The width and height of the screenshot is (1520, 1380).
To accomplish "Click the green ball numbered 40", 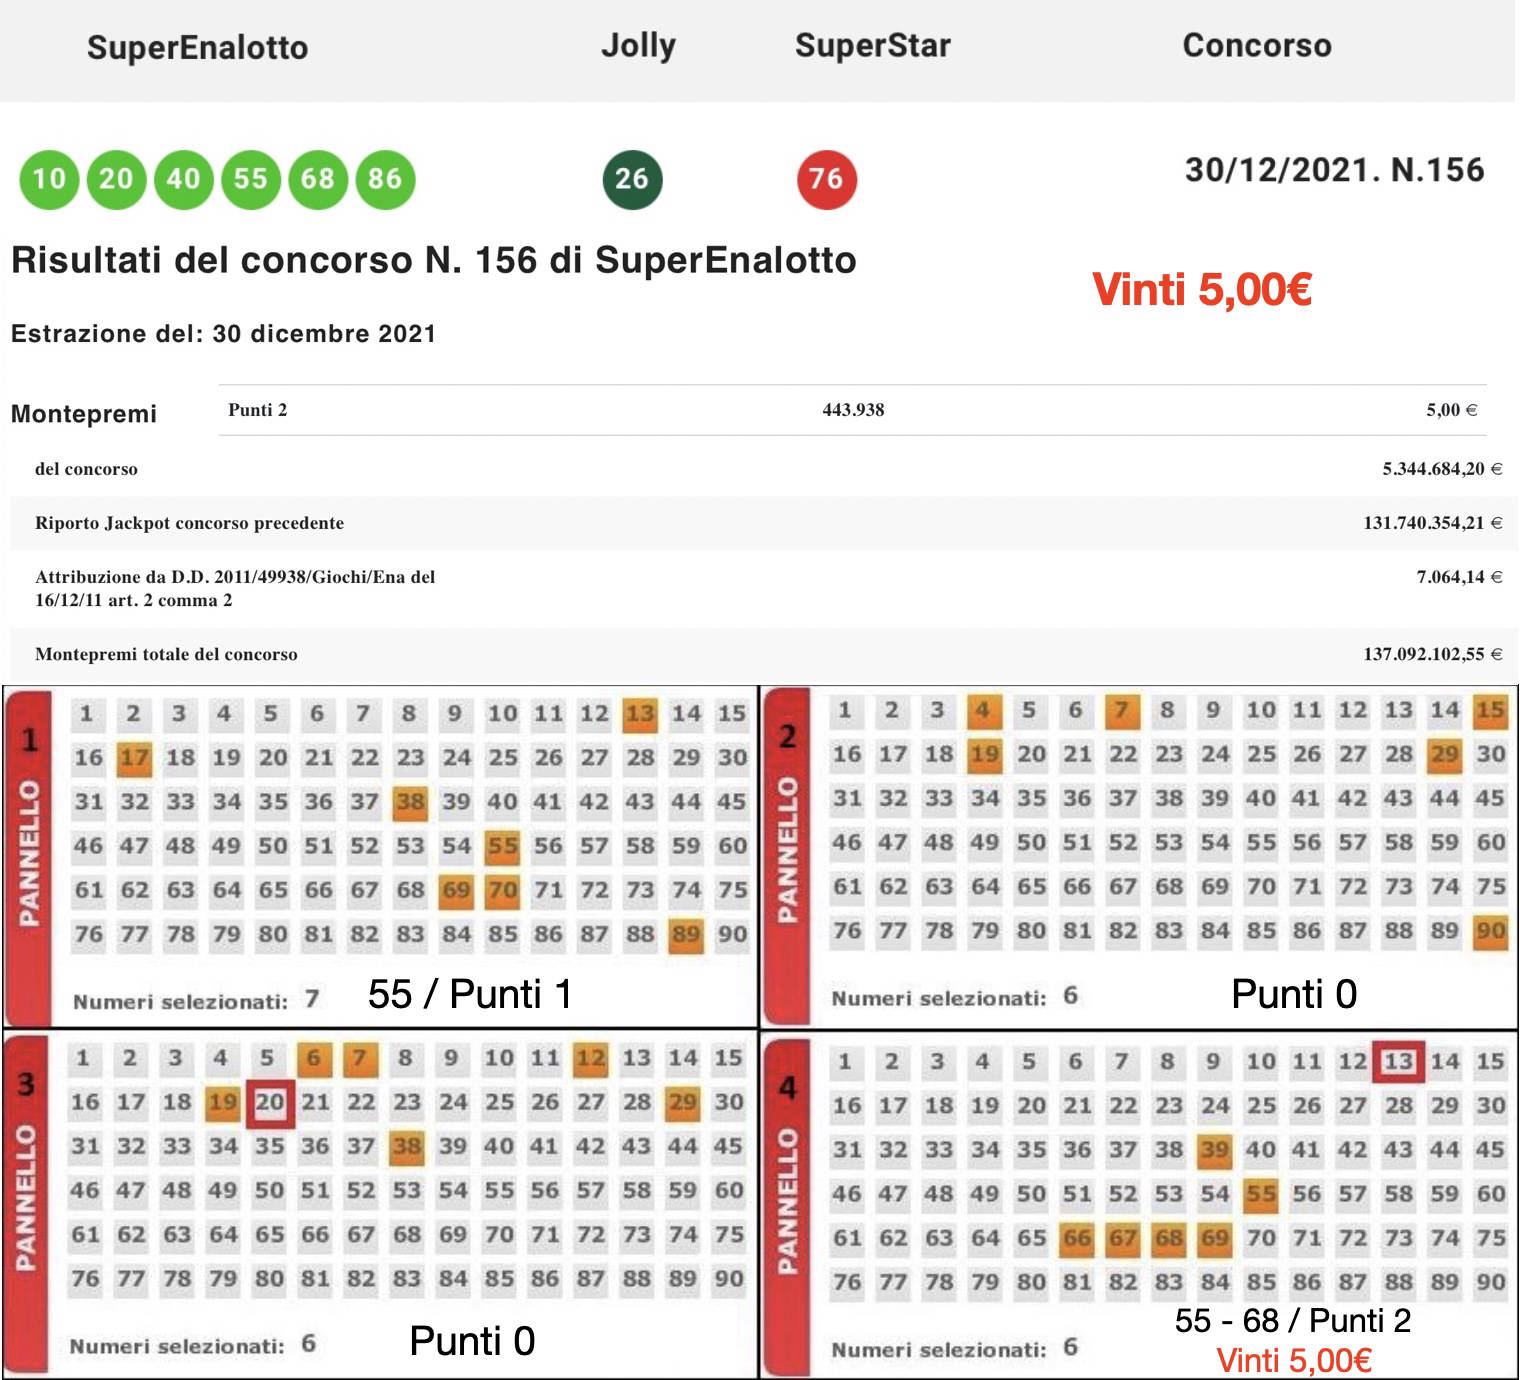I will point(183,179).
